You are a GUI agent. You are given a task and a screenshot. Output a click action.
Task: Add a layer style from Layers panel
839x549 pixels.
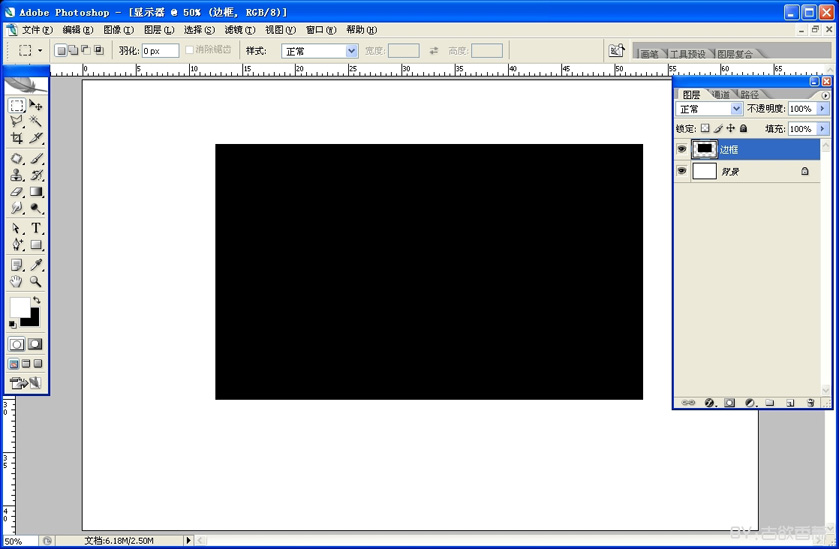click(x=710, y=402)
